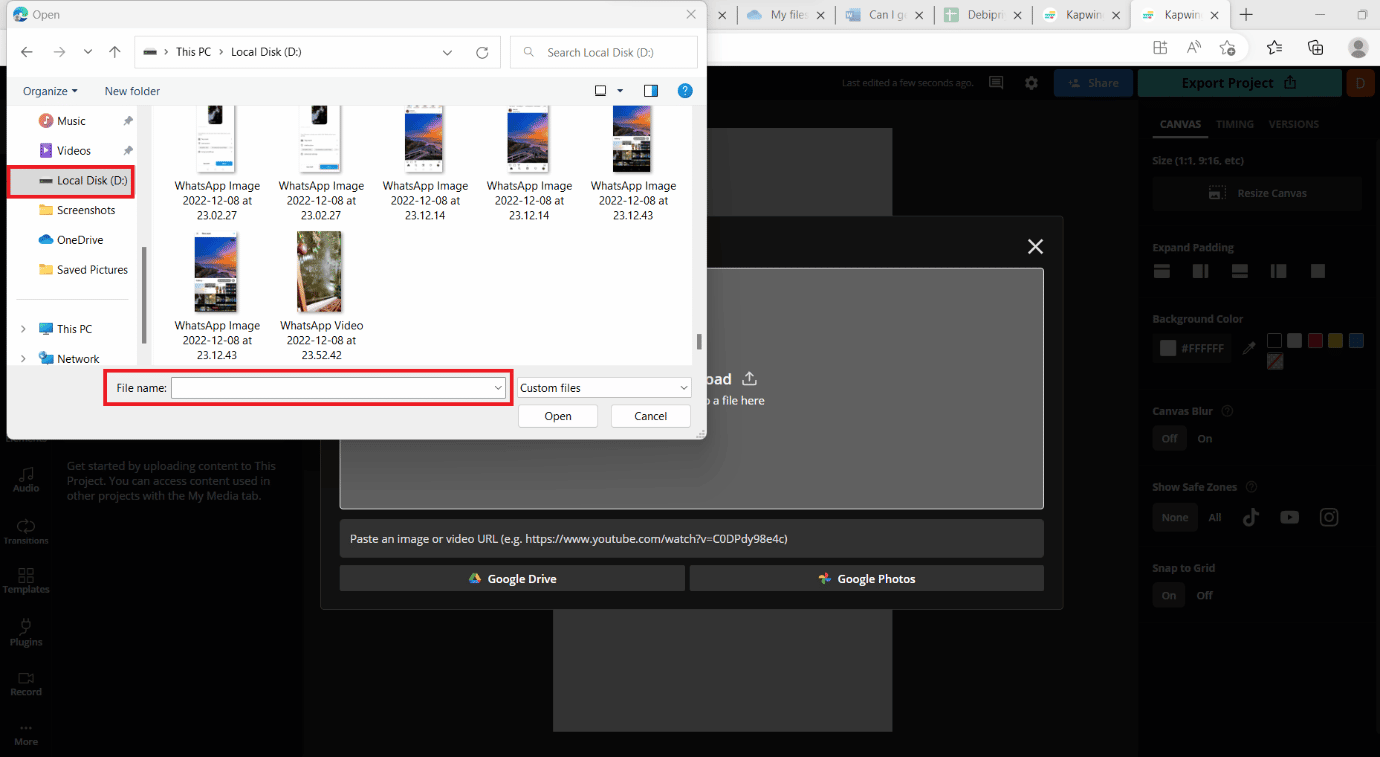Apply left expand padding option
This screenshot has height=757, width=1380.
pyautogui.click(x=1278, y=271)
